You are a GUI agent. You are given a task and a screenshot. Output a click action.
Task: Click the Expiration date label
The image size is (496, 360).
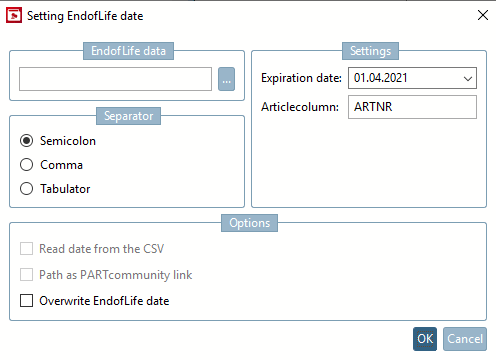point(301,78)
